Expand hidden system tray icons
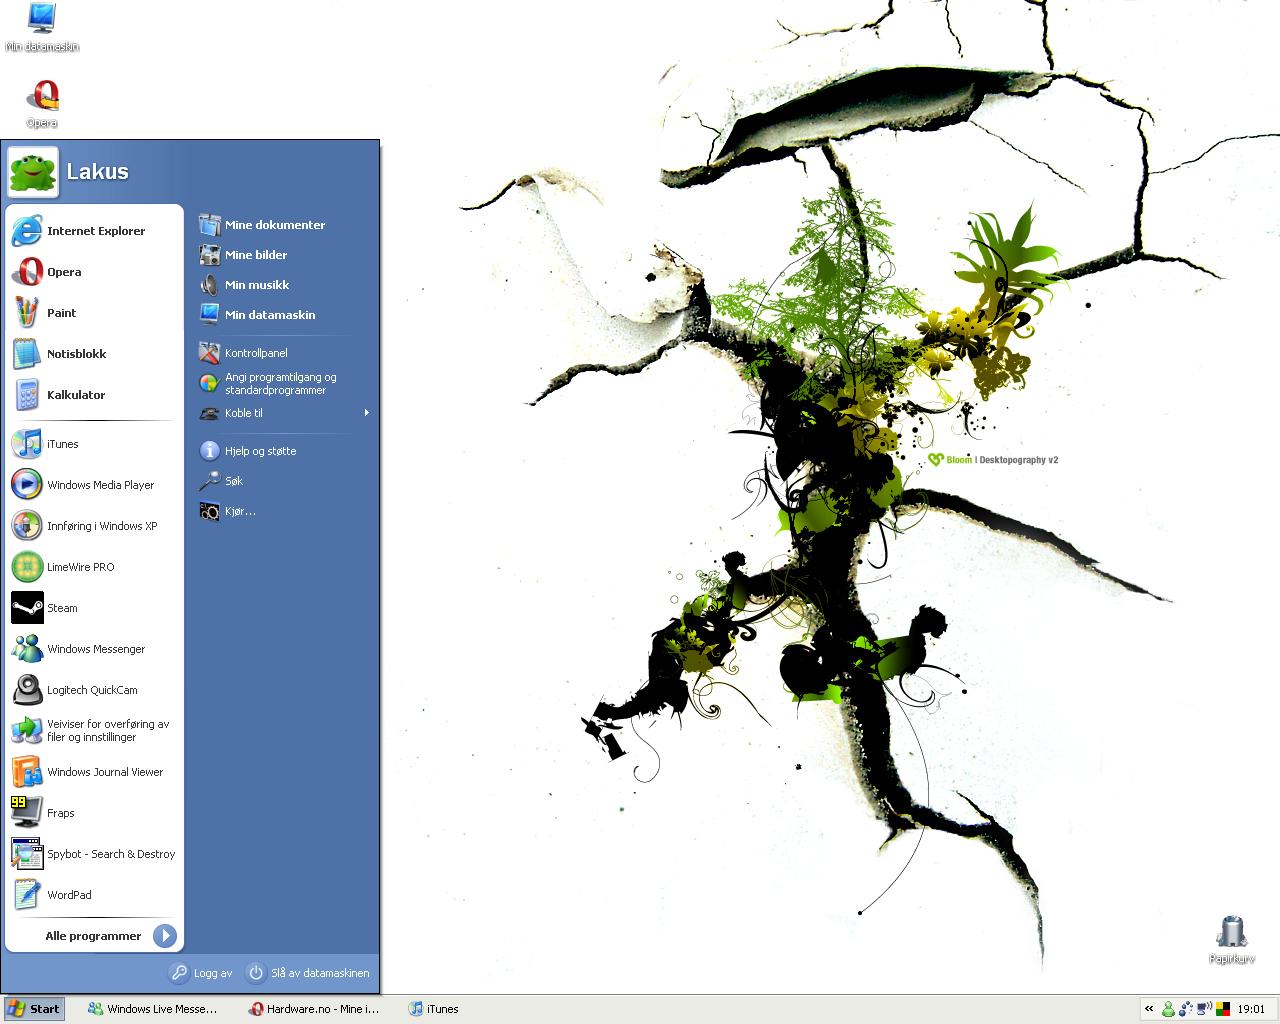The image size is (1280, 1024). coord(1149,1009)
